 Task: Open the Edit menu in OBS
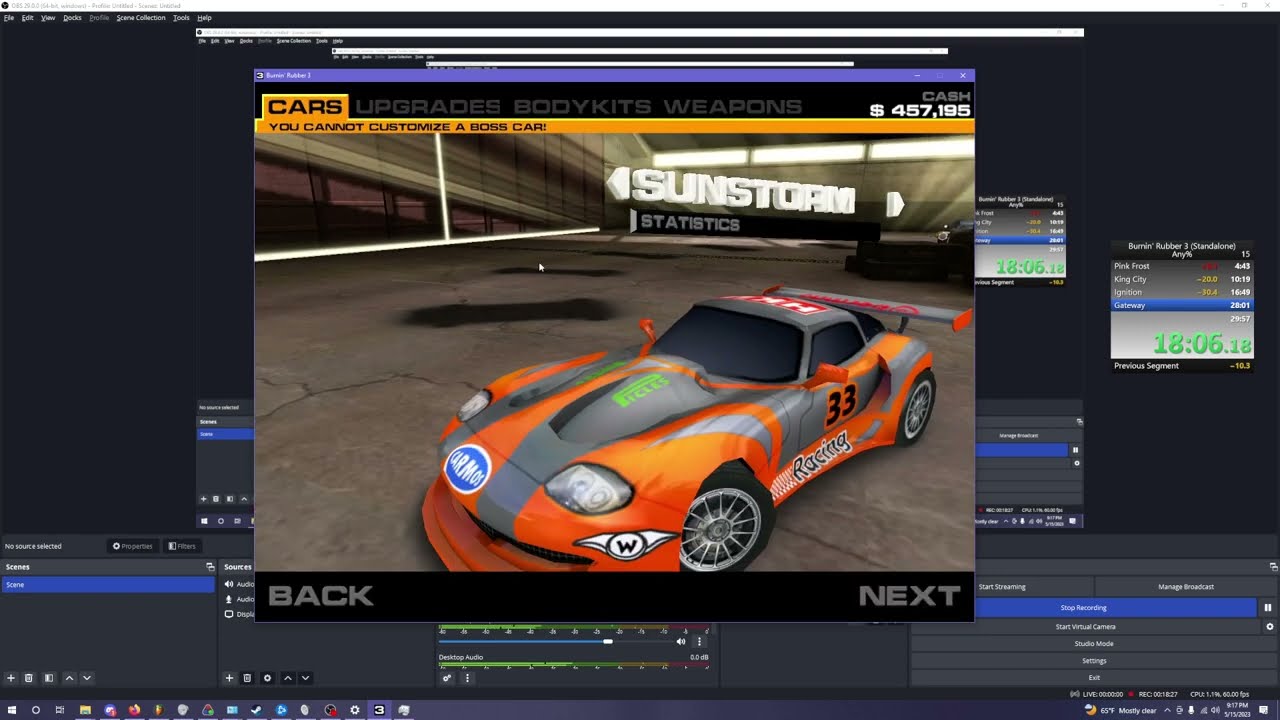pos(27,18)
